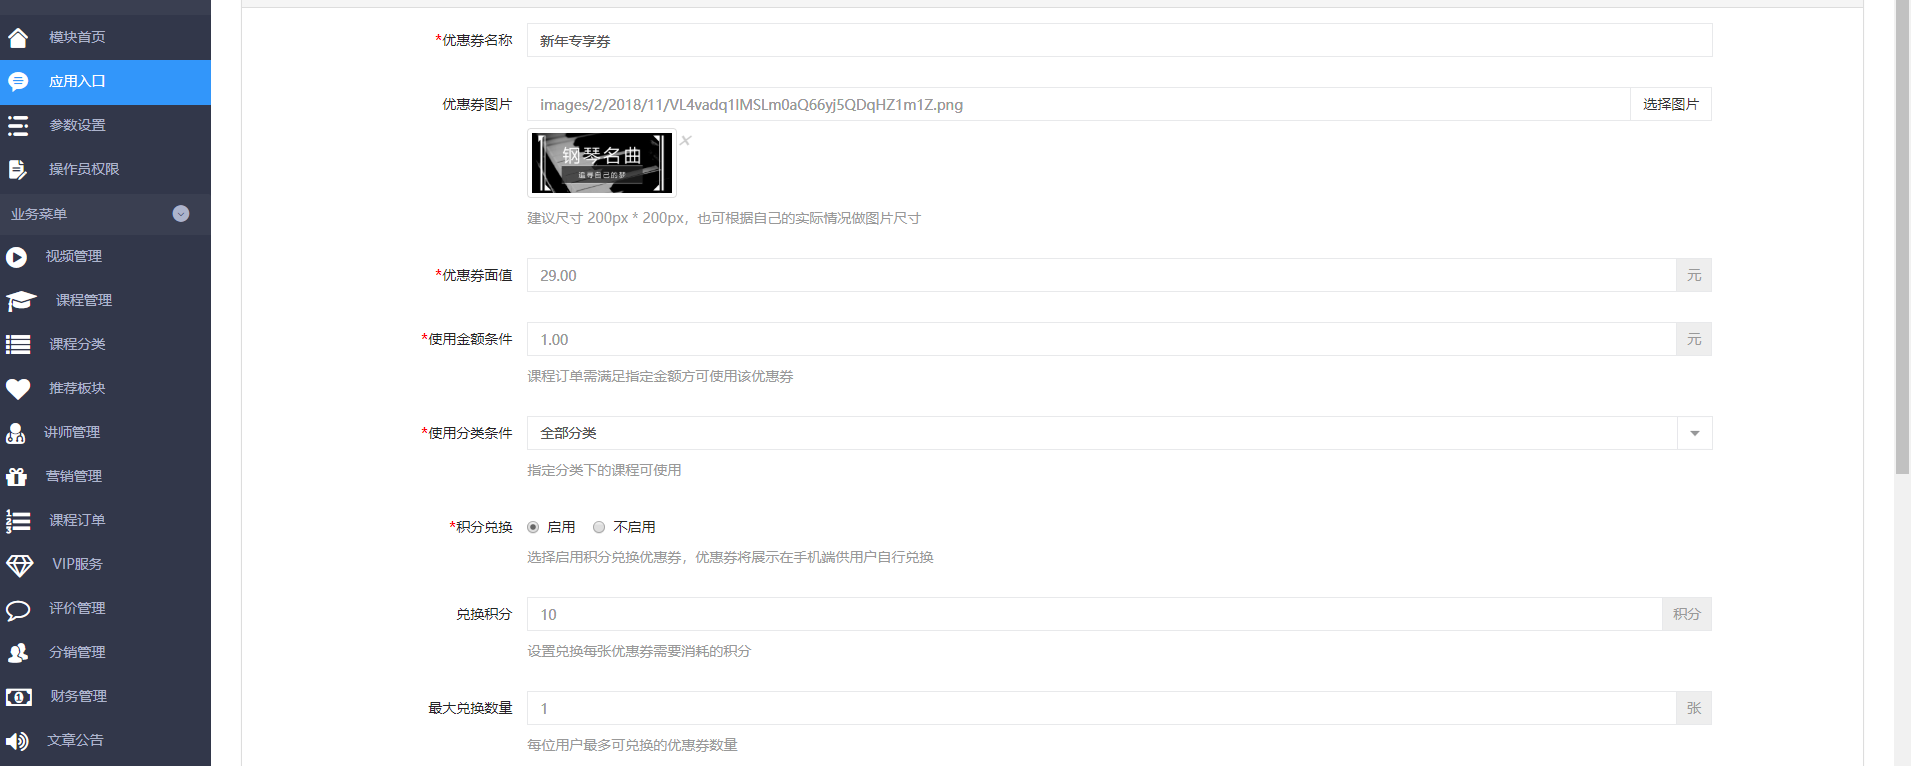The image size is (1911, 766).
Task: Select the 启用 radio for 积分兑换
Action: click(x=533, y=527)
